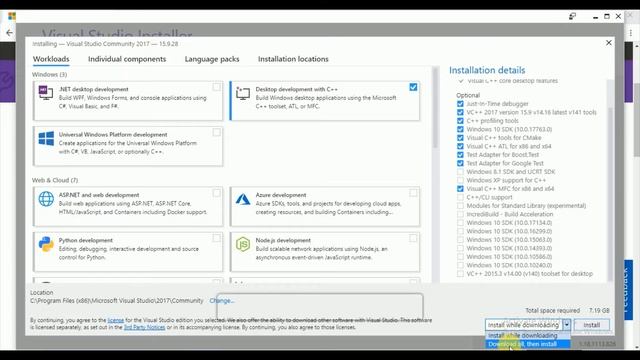Enable IncrediBuild - Build Acceleration option
This screenshot has width=640, height=360.
460,214
